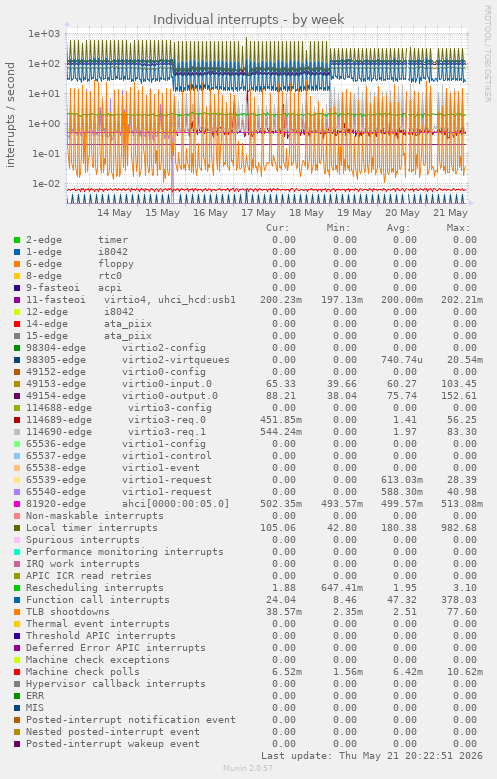Click the graph title Individual interrupts by week
497x779 pixels.
tap(248, 19)
